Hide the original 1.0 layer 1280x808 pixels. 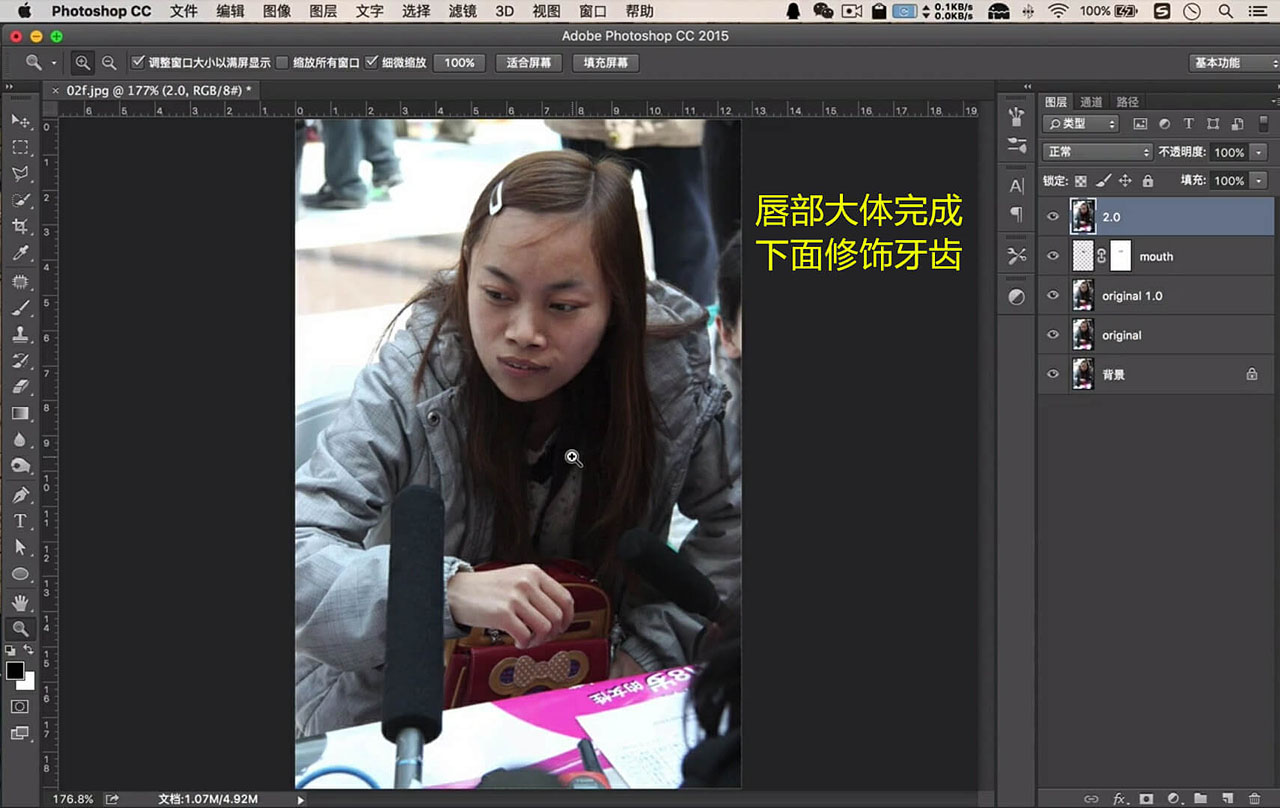tap(1052, 295)
